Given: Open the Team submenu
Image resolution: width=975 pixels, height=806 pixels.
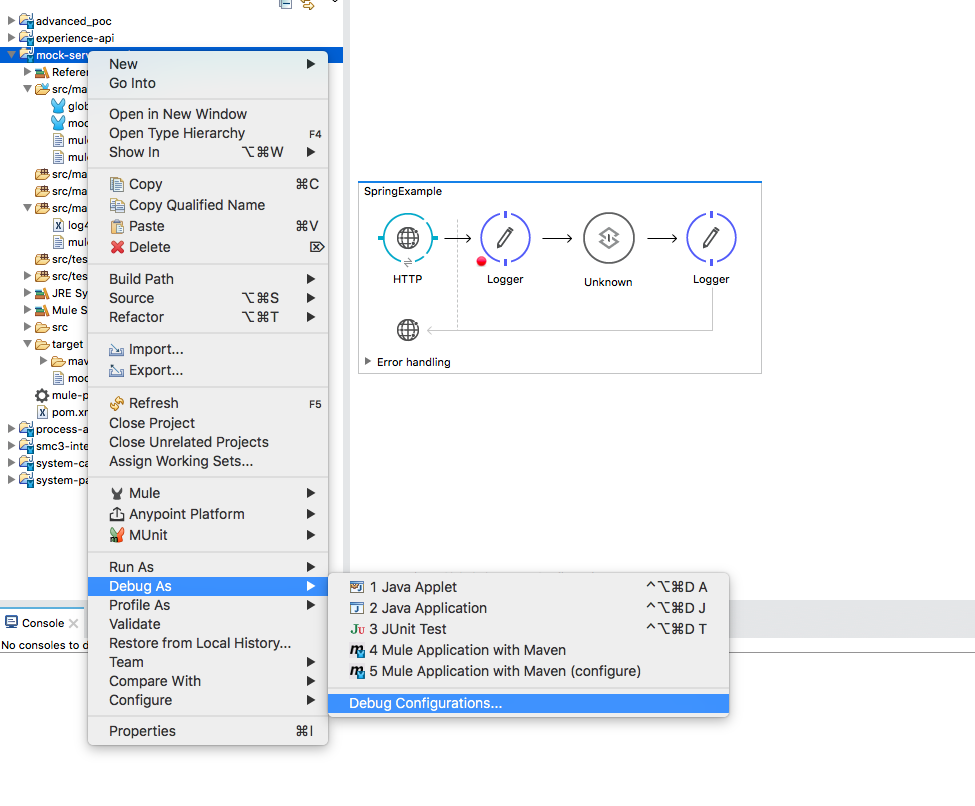Looking at the screenshot, I should [208, 662].
